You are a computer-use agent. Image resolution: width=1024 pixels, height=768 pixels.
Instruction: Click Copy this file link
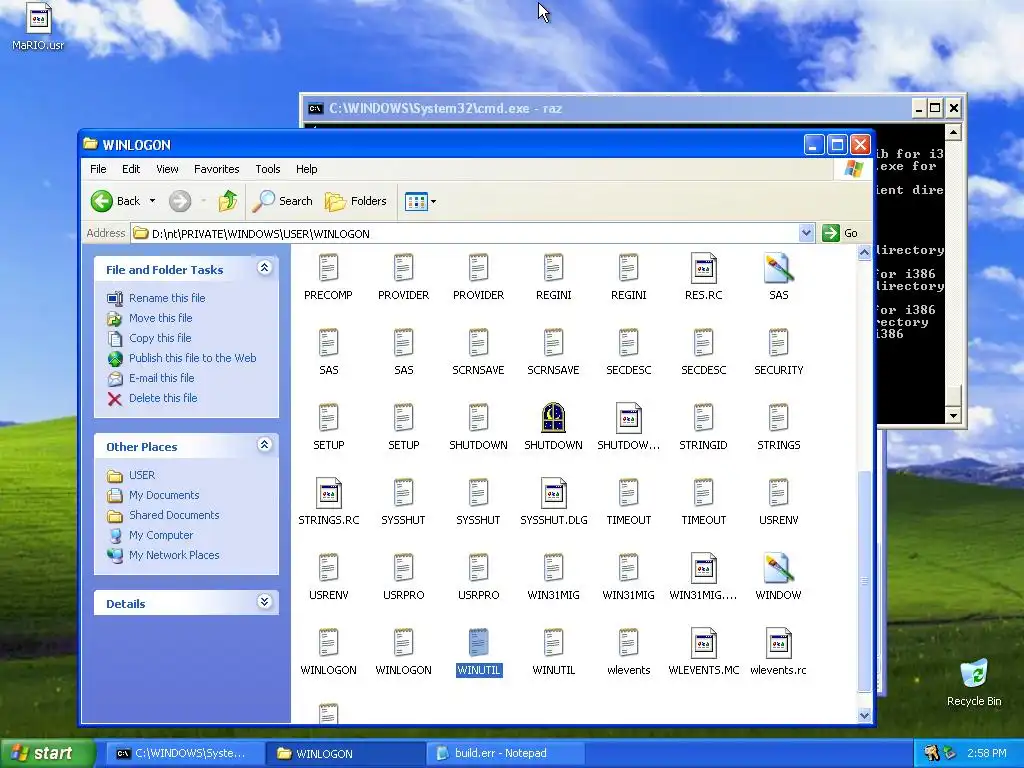pos(160,338)
